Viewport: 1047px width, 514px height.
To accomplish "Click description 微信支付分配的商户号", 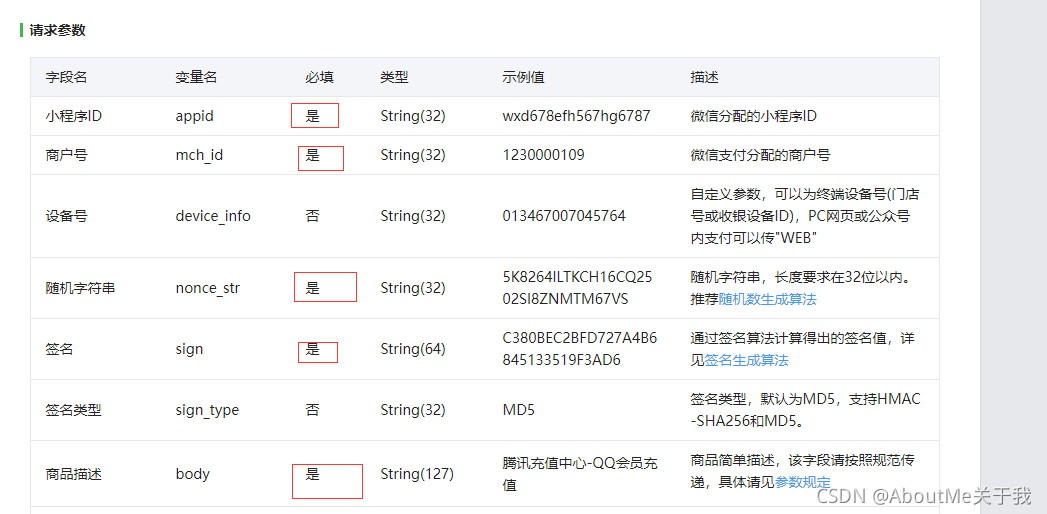I will [761, 156].
